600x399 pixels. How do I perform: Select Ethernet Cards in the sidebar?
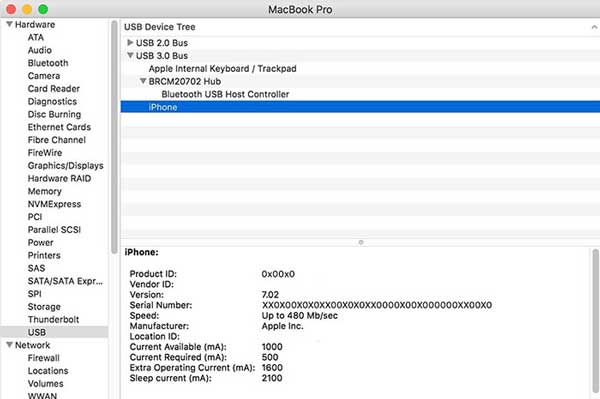[59, 127]
